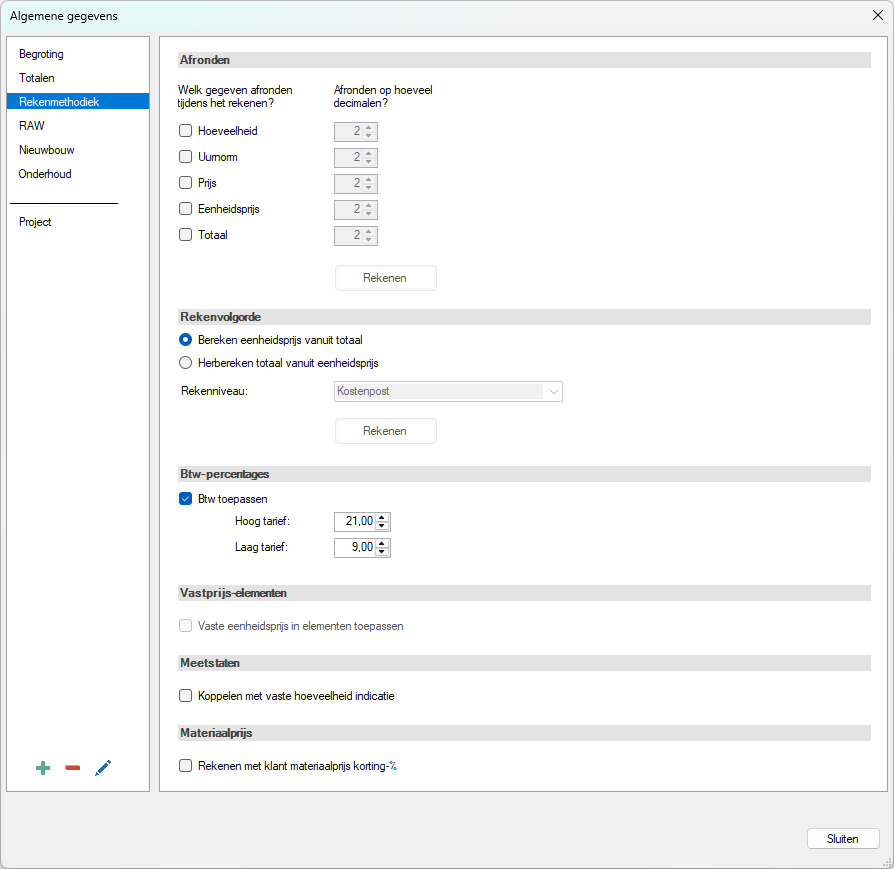Screen dimensions: 894x869
Task: Enable rounding for Hoeveelheid
Action: coord(185,130)
